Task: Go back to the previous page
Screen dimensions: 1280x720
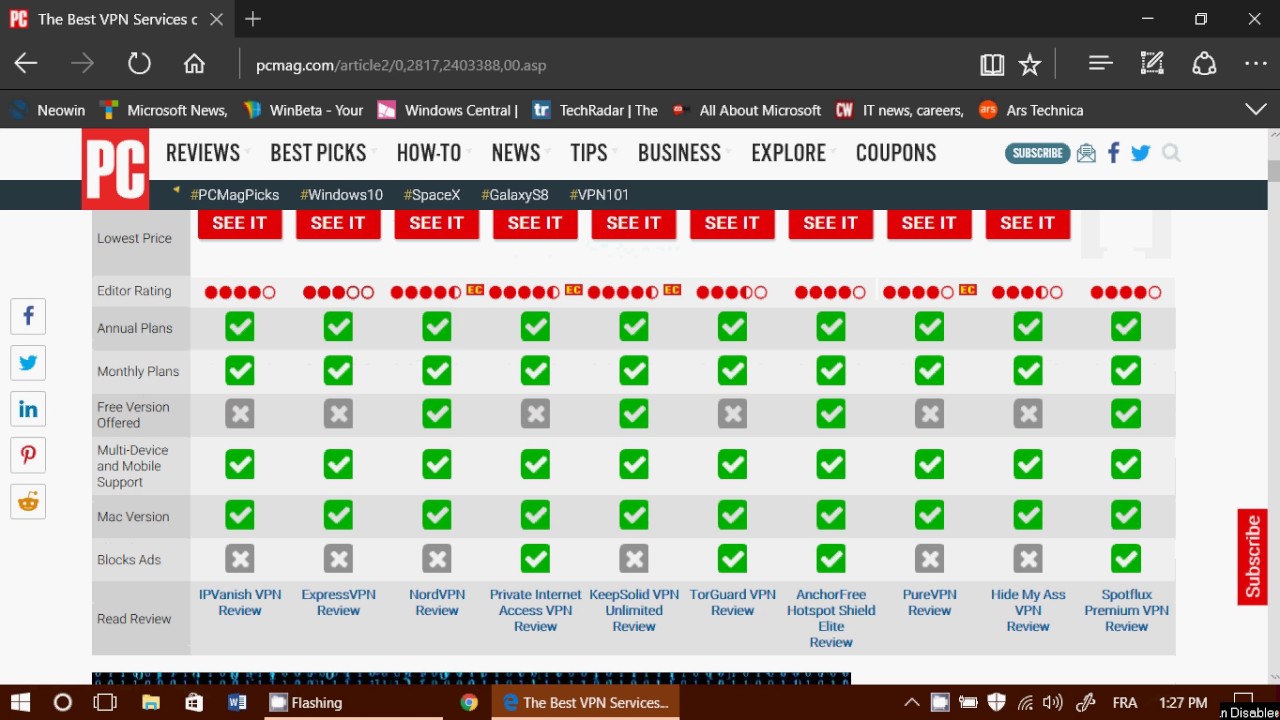Action: [x=26, y=64]
